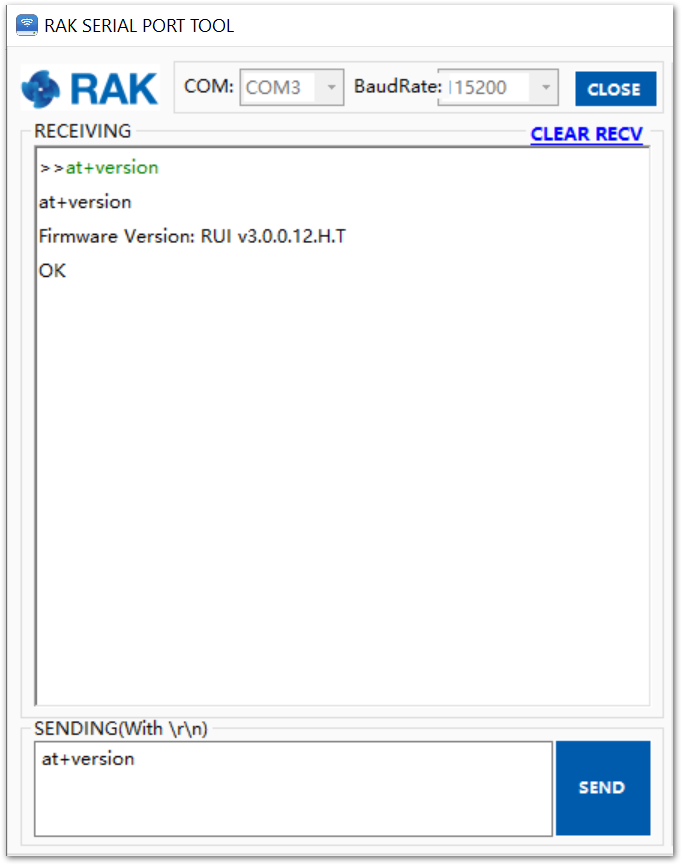This screenshot has height=865, width=682.
Task: Click the SENDING(With \r\n) group label
Action: 121,729
